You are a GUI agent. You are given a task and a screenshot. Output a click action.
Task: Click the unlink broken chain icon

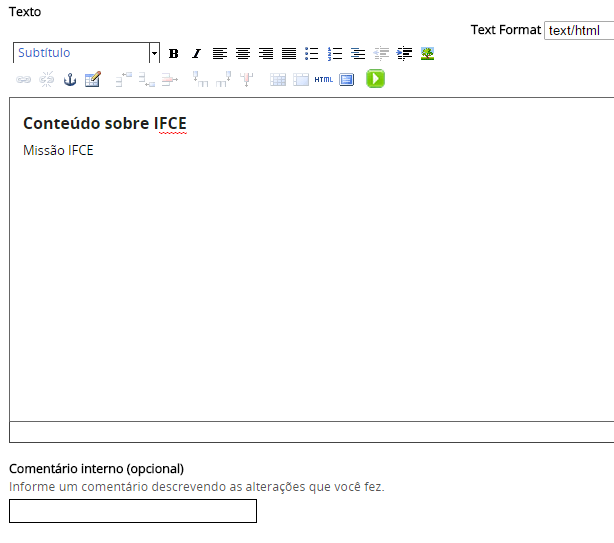tap(47, 79)
